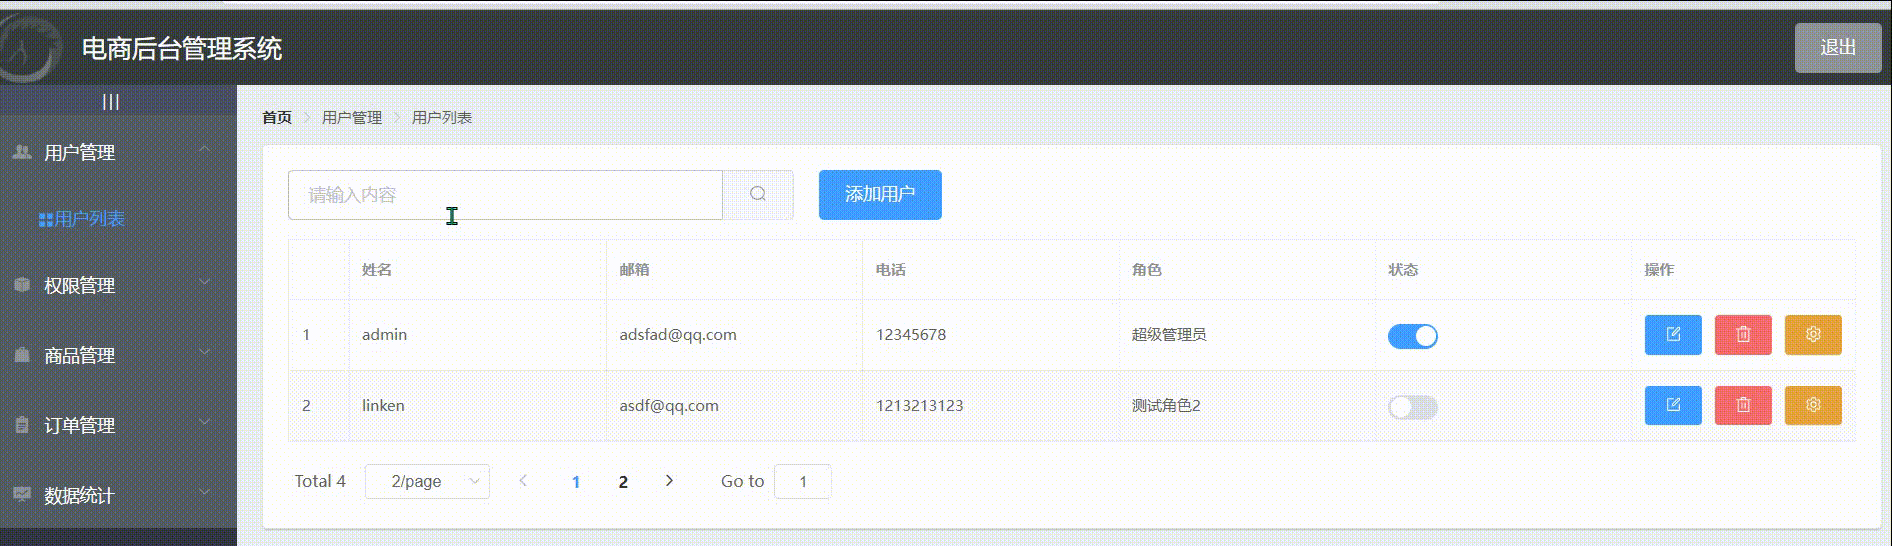Turn off status switch for admin

[1412, 336]
